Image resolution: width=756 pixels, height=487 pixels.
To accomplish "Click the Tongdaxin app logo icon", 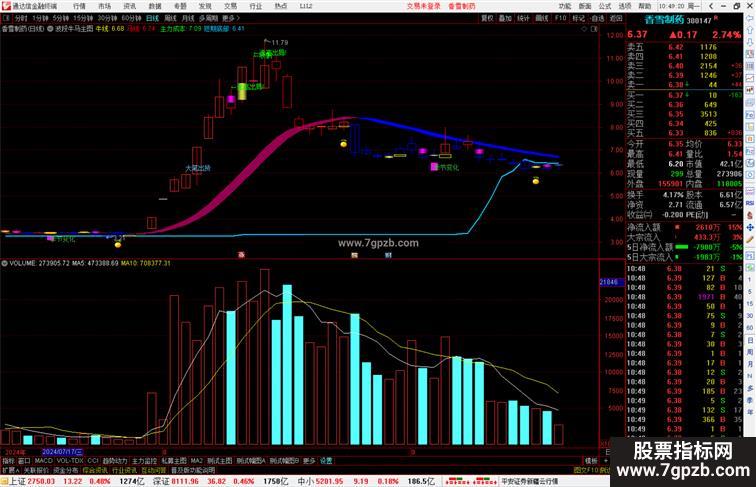I will coord(6,6).
